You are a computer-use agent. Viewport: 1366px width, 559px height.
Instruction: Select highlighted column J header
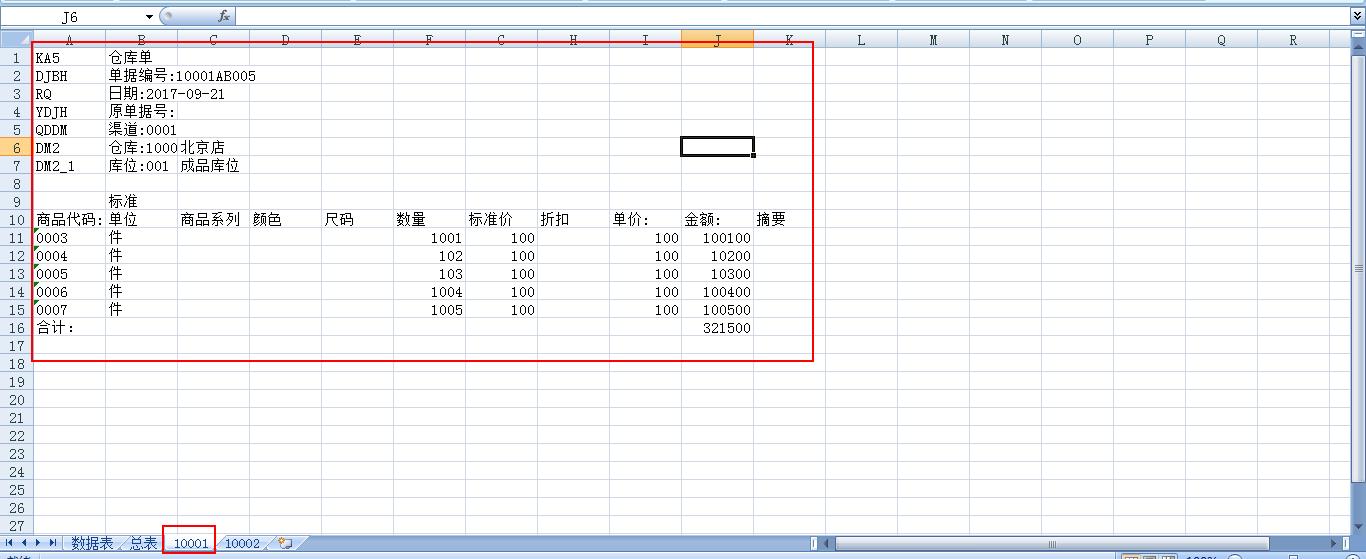[717, 39]
